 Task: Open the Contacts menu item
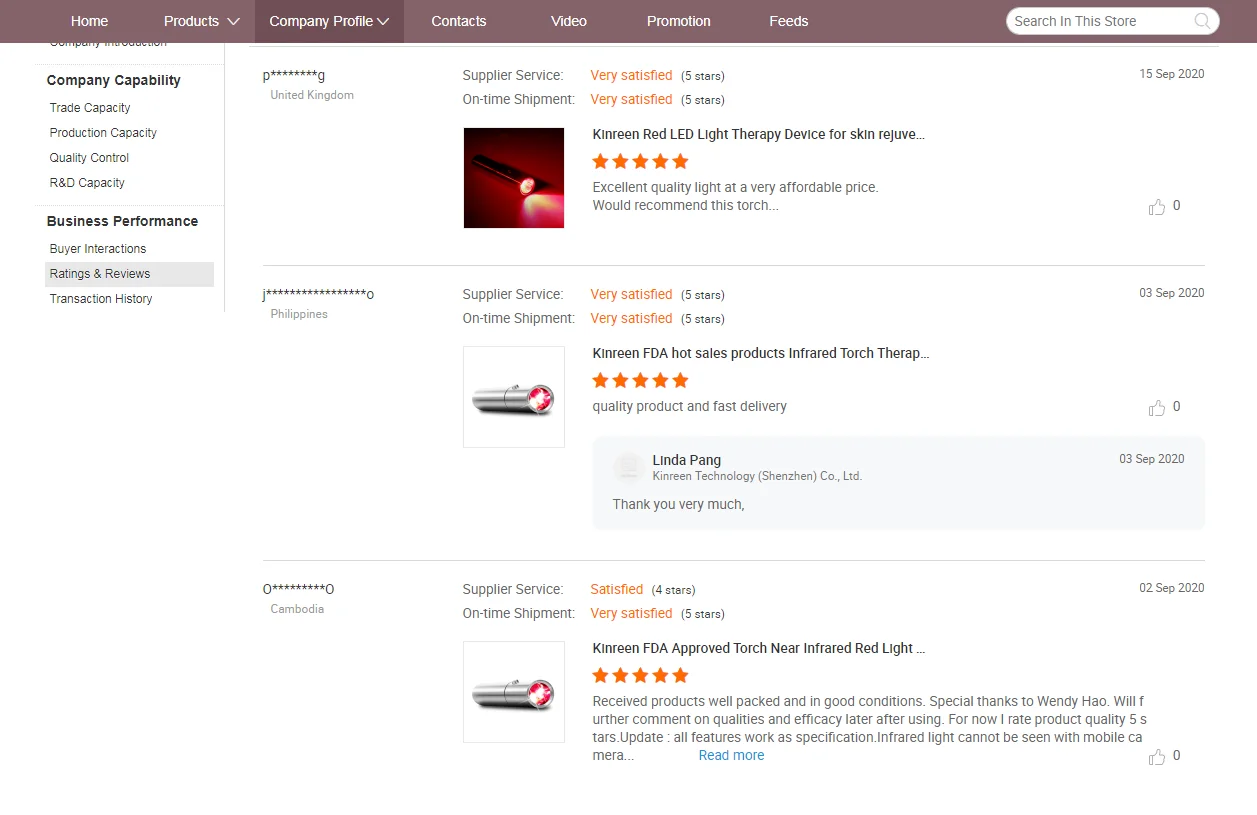pos(459,21)
